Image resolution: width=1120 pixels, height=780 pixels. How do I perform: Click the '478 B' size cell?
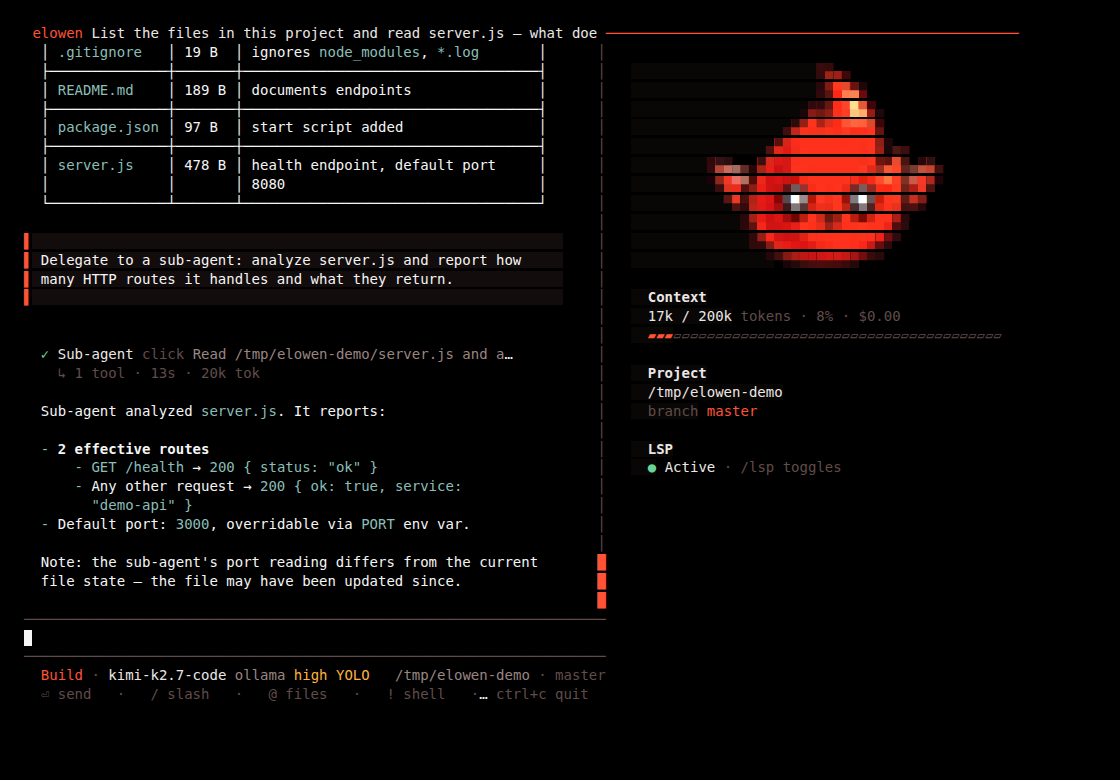205,166
